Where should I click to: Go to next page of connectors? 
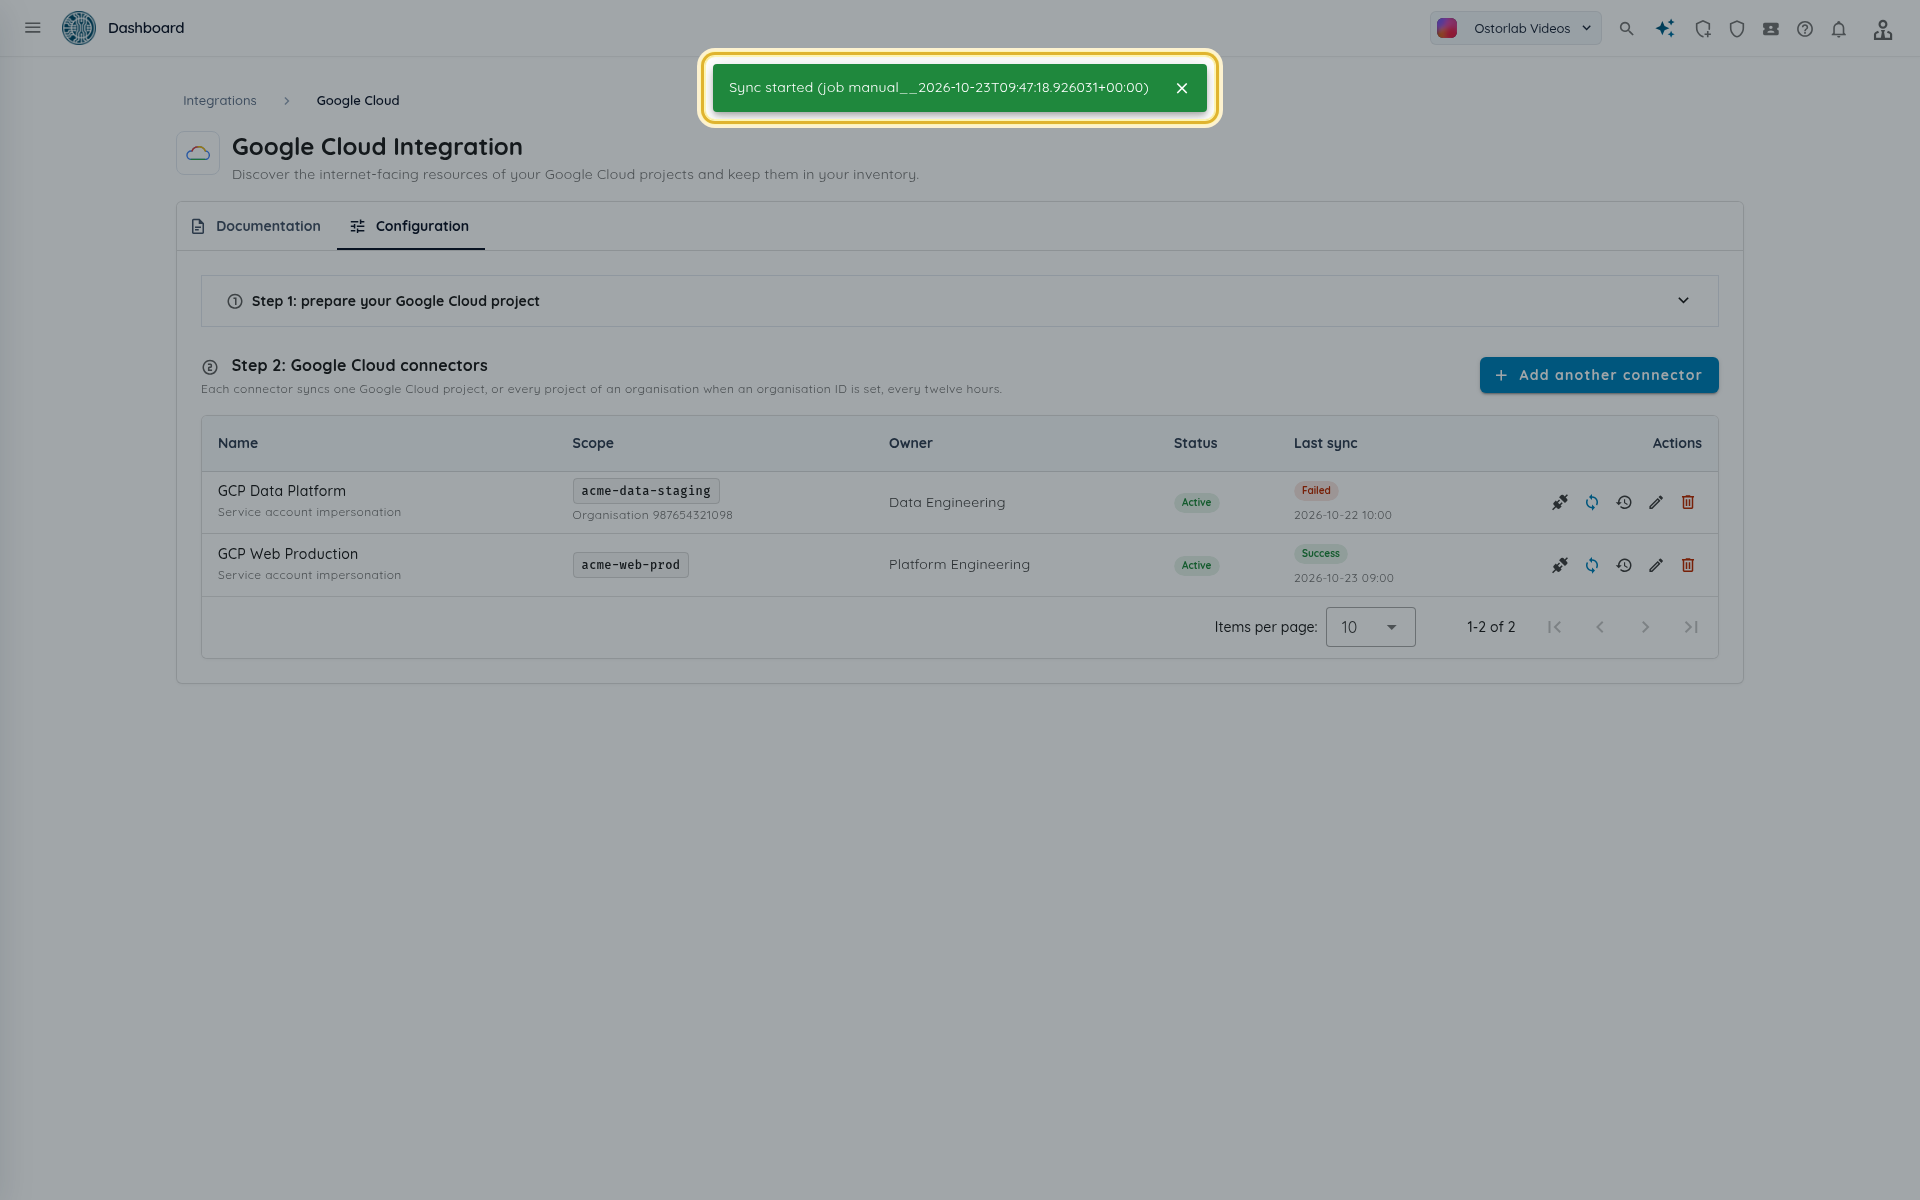1645,627
